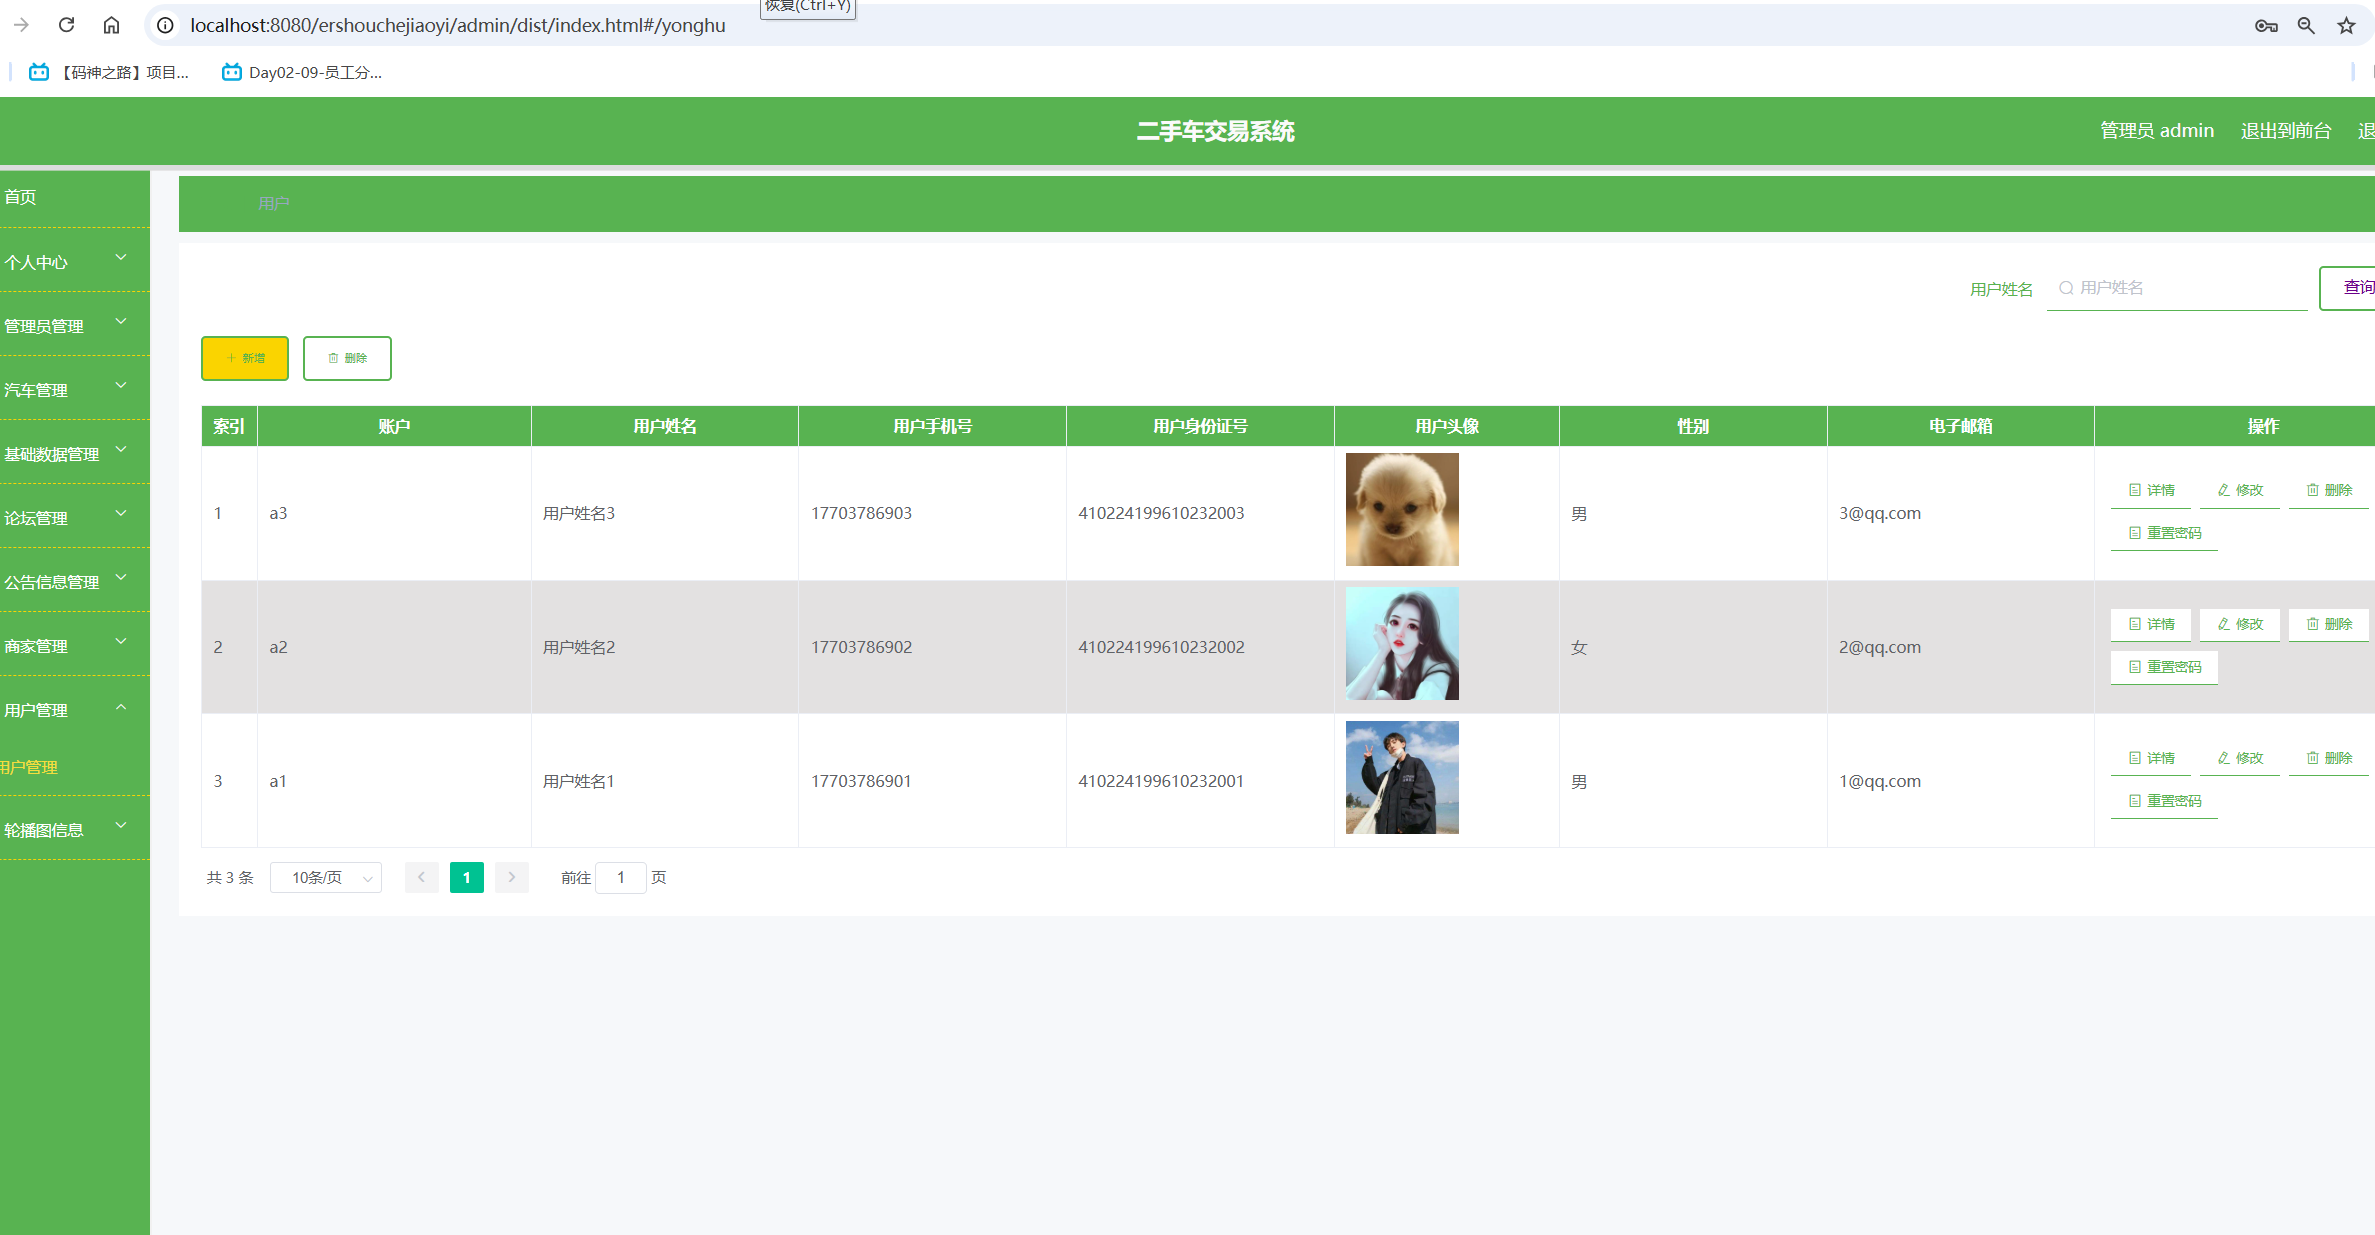The height and width of the screenshot is (1235, 2375).
Task: Expand 轮播图信息 sidebar menu
Action: pyautogui.click(x=75, y=830)
